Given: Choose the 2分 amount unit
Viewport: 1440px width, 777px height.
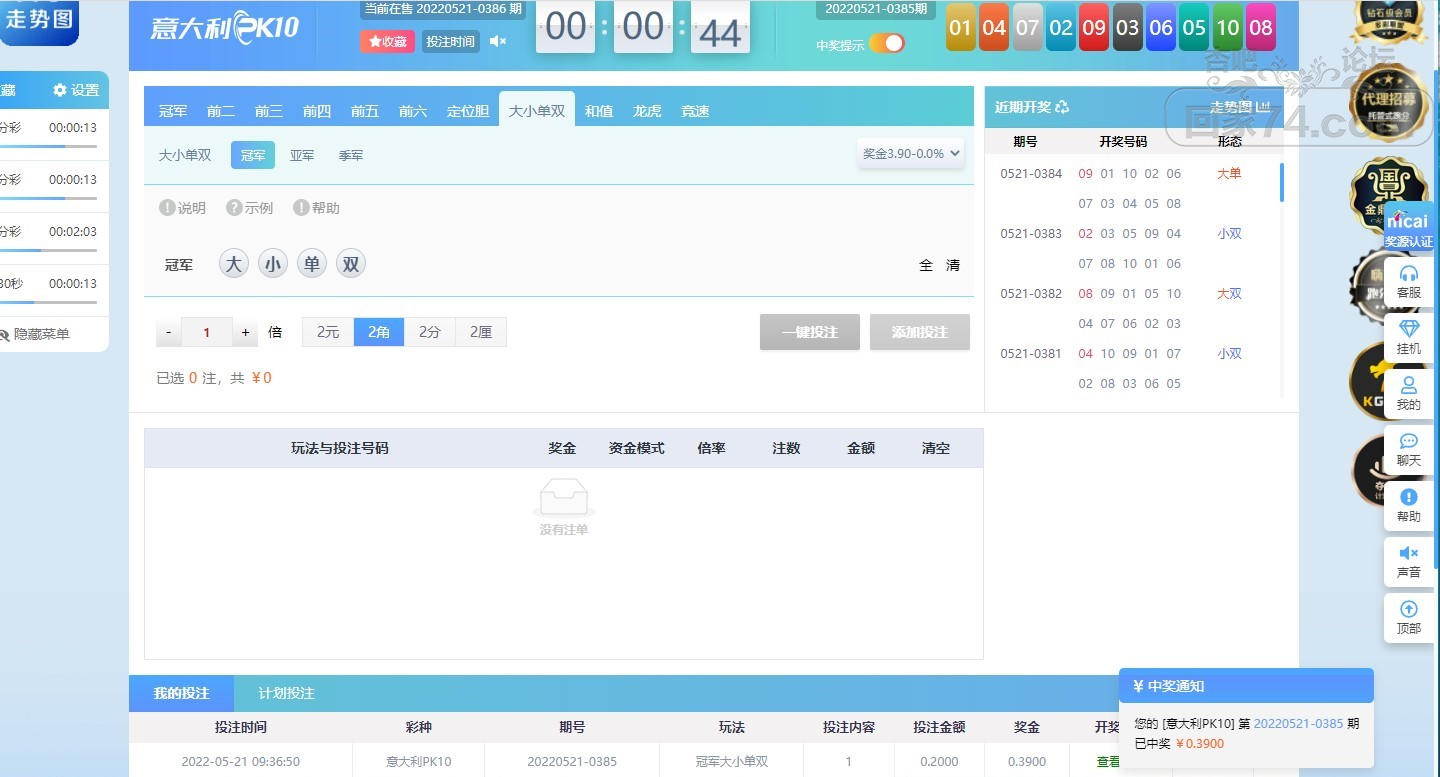Looking at the screenshot, I should [430, 332].
